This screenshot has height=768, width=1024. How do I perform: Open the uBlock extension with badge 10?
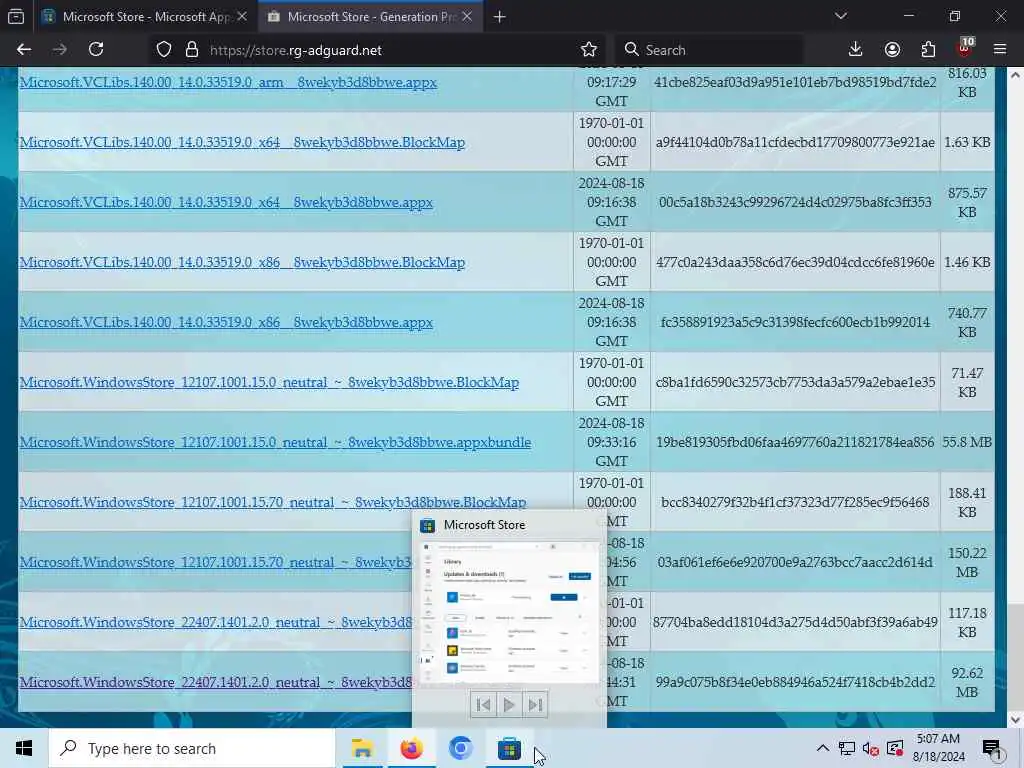click(x=965, y=48)
